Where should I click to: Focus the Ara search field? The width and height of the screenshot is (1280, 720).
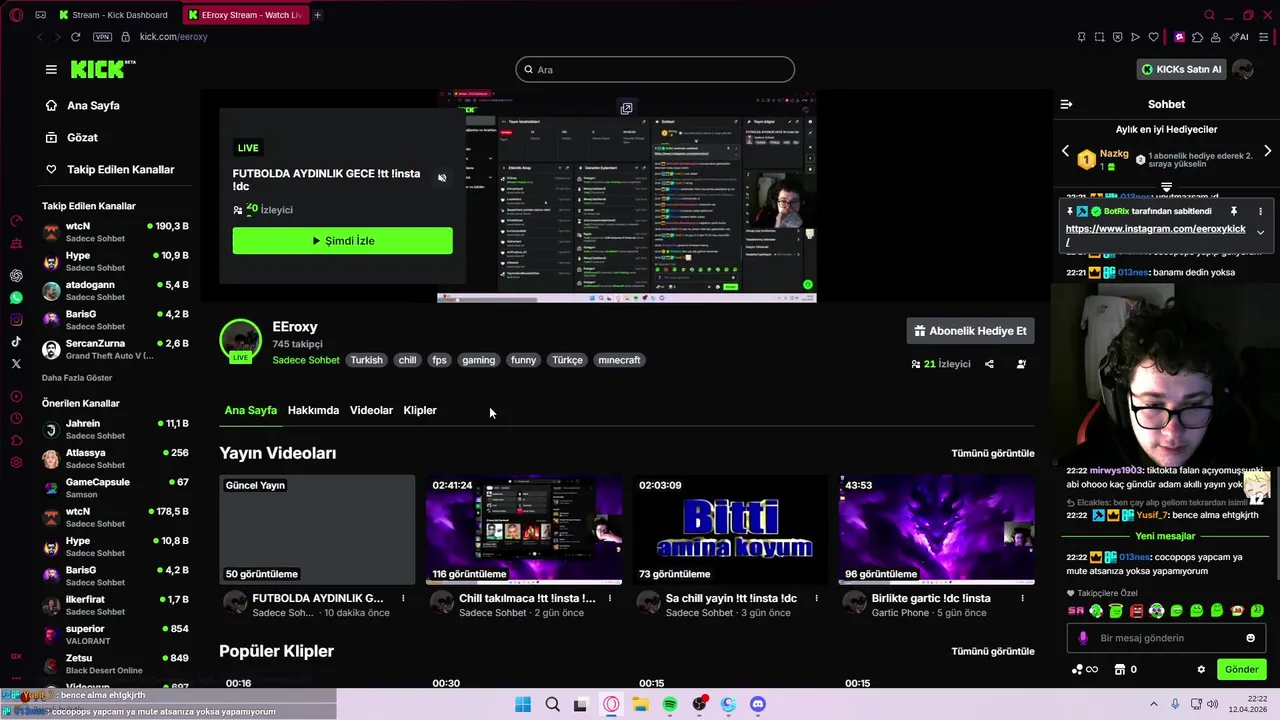tap(655, 69)
